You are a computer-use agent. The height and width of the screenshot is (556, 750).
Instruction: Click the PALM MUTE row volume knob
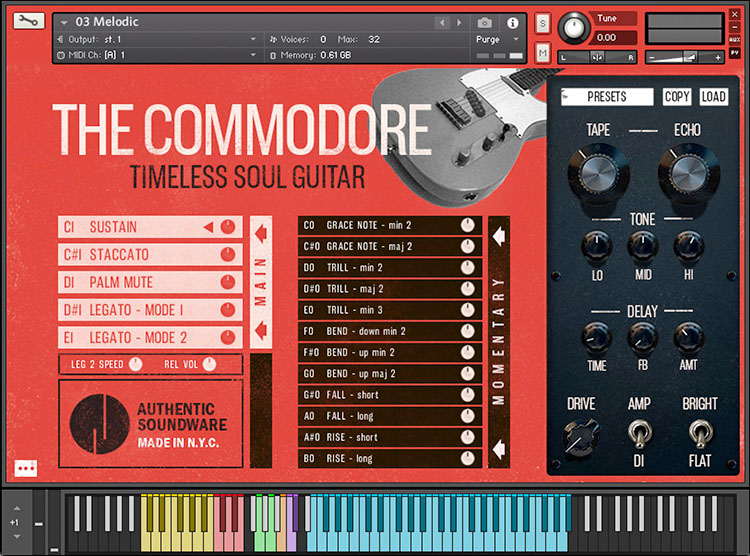pyautogui.click(x=228, y=282)
